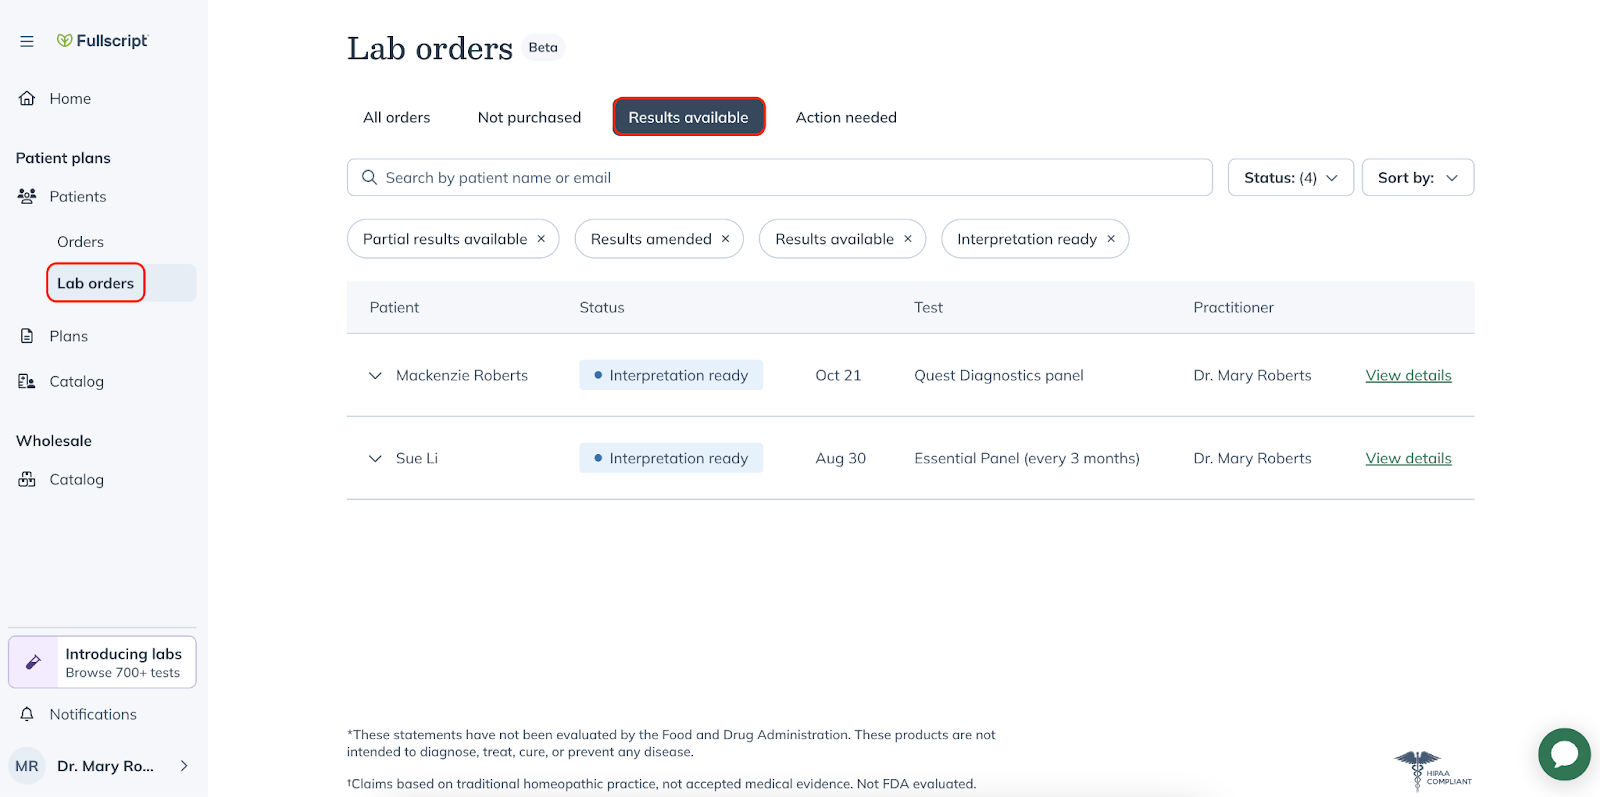The width and height of the screenshot is (1600, 797).
Task: Switch to the Action needed tab
Action: point(845,117)
